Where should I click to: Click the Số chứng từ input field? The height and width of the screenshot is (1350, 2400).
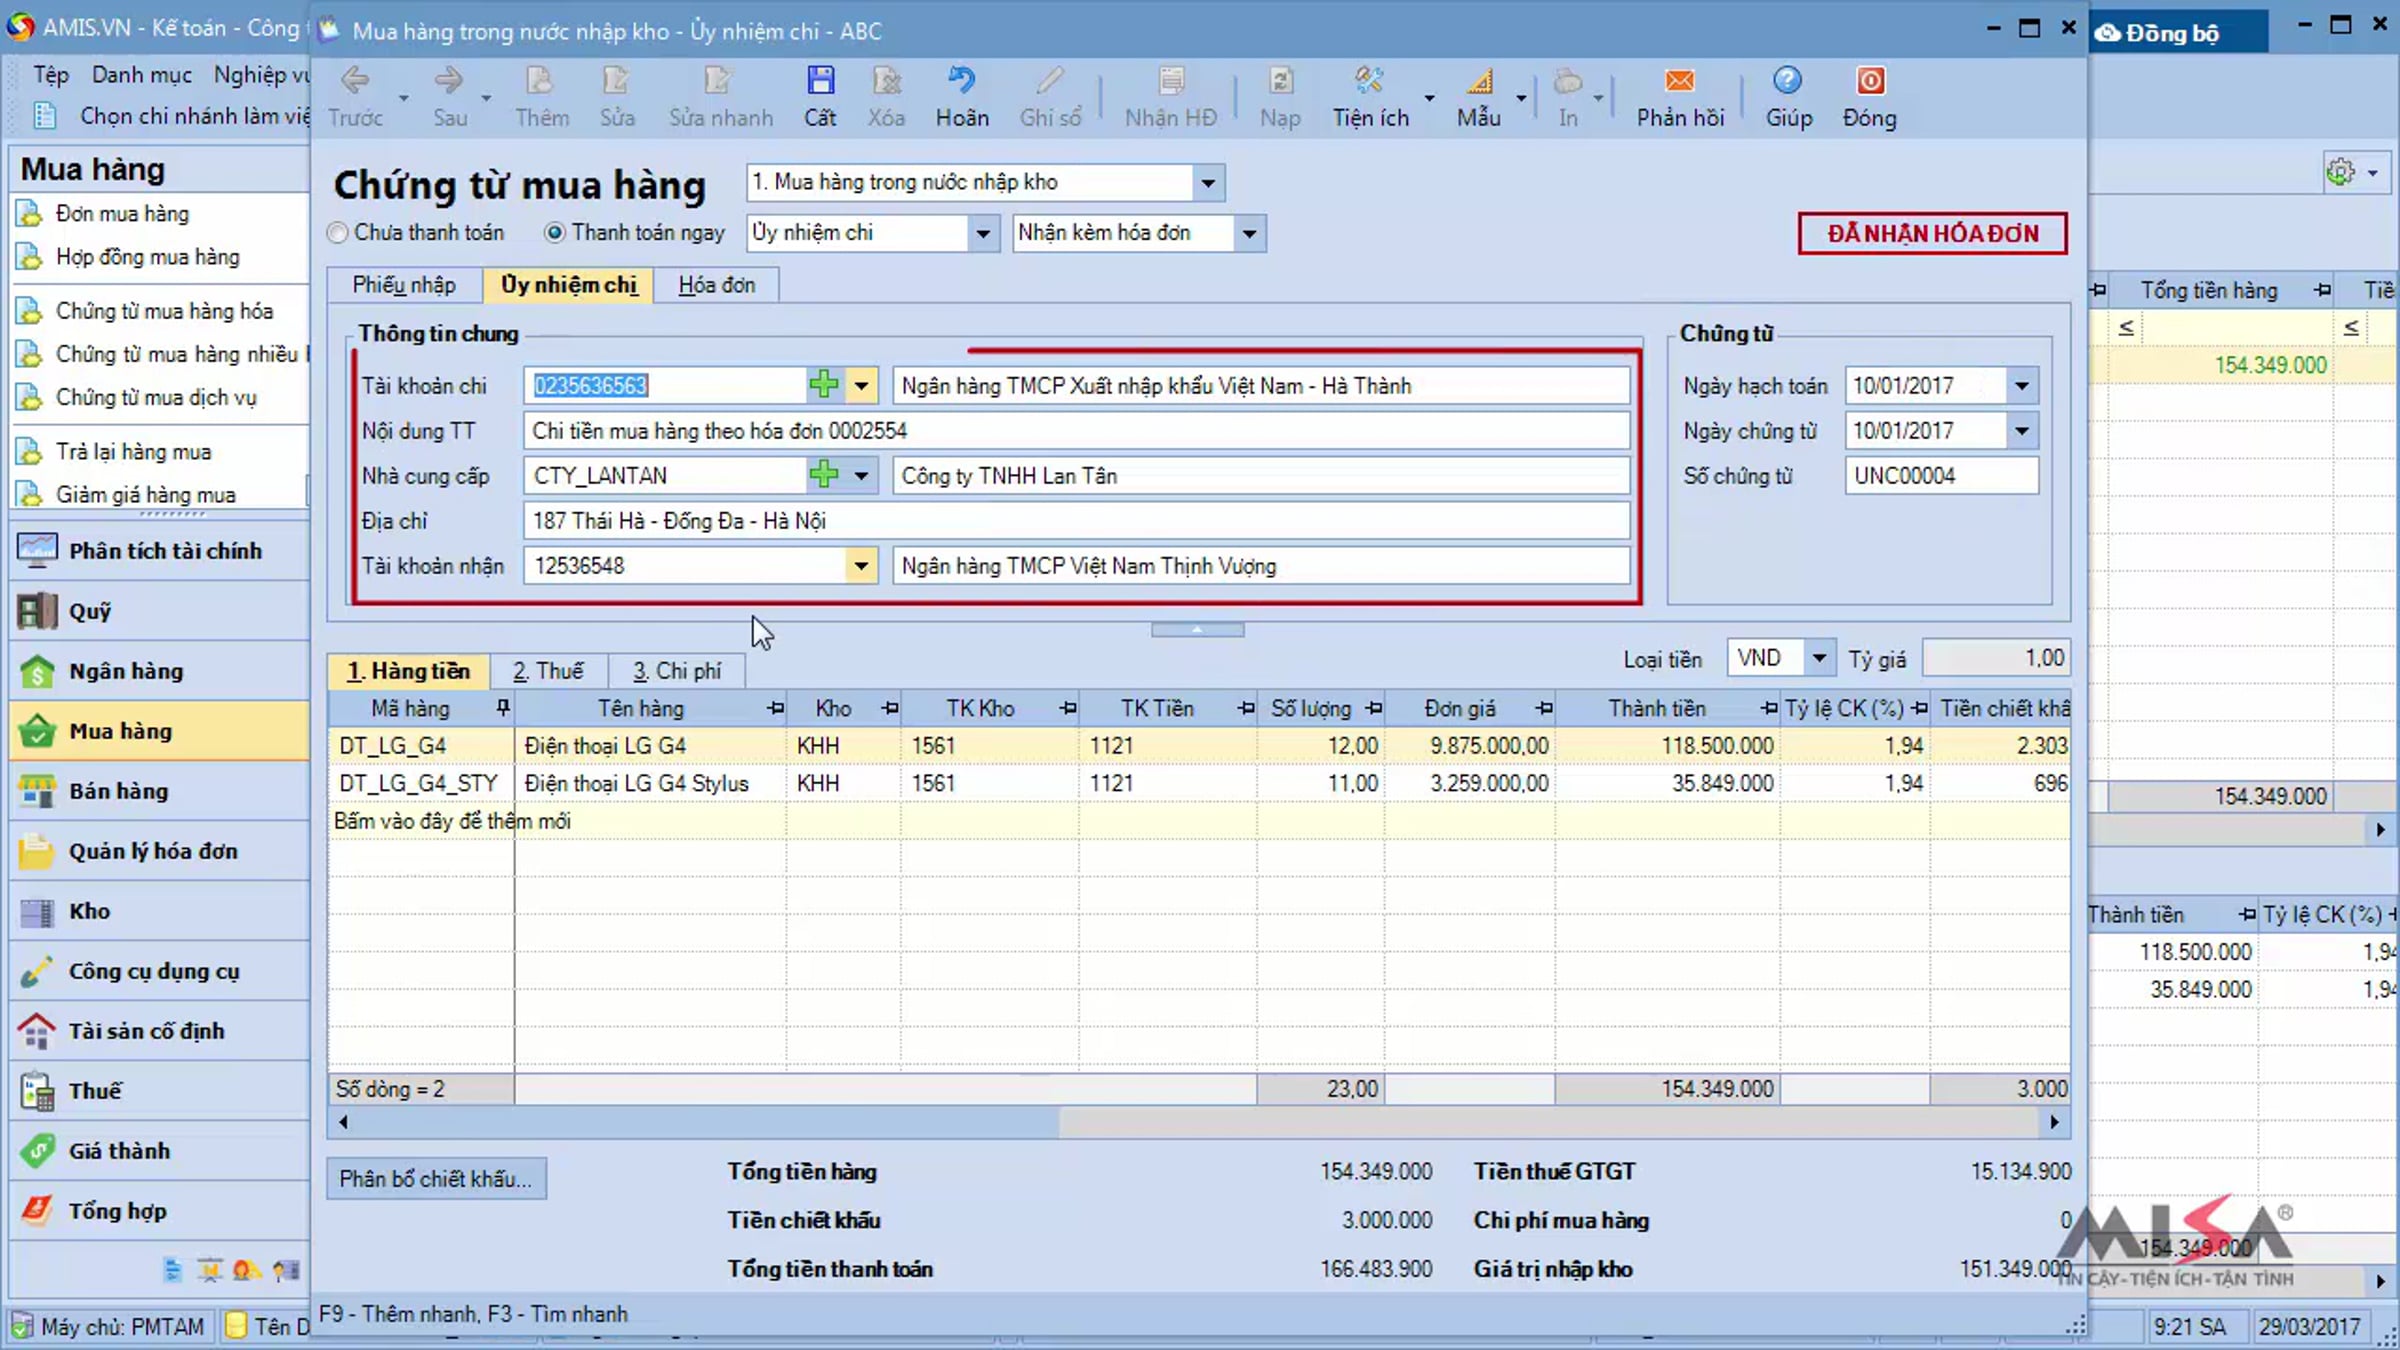(x=1941, y=476)
